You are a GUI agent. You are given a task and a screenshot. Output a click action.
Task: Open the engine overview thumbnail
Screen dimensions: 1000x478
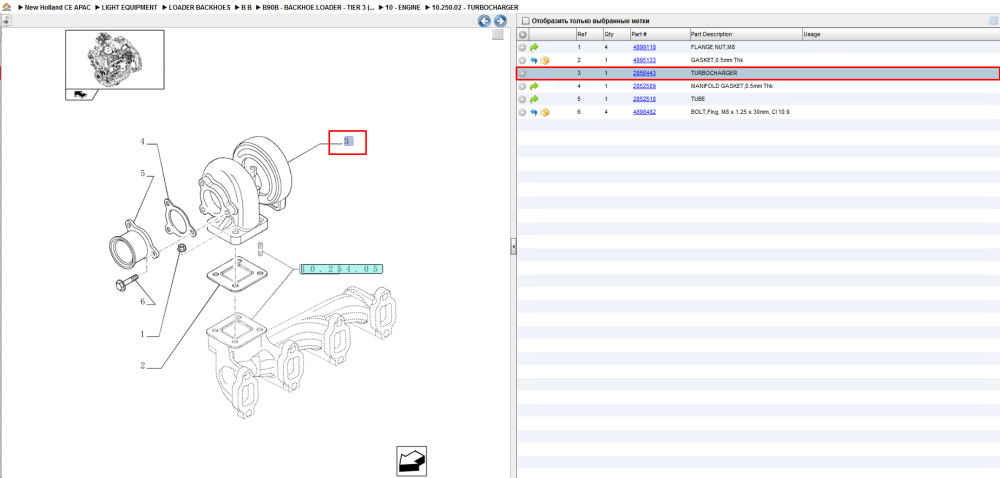[115, 59]
